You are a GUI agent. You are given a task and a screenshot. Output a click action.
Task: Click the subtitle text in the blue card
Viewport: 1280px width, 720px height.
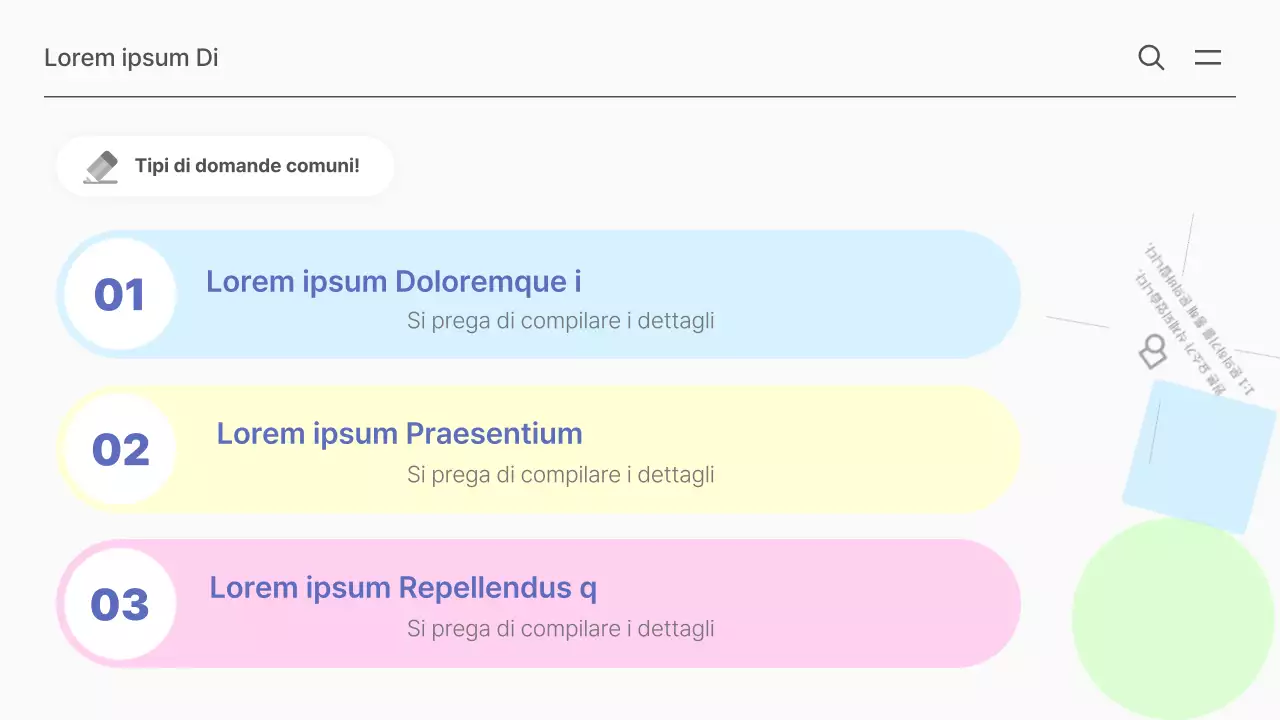pyautogui.click(x=560, y=321)
